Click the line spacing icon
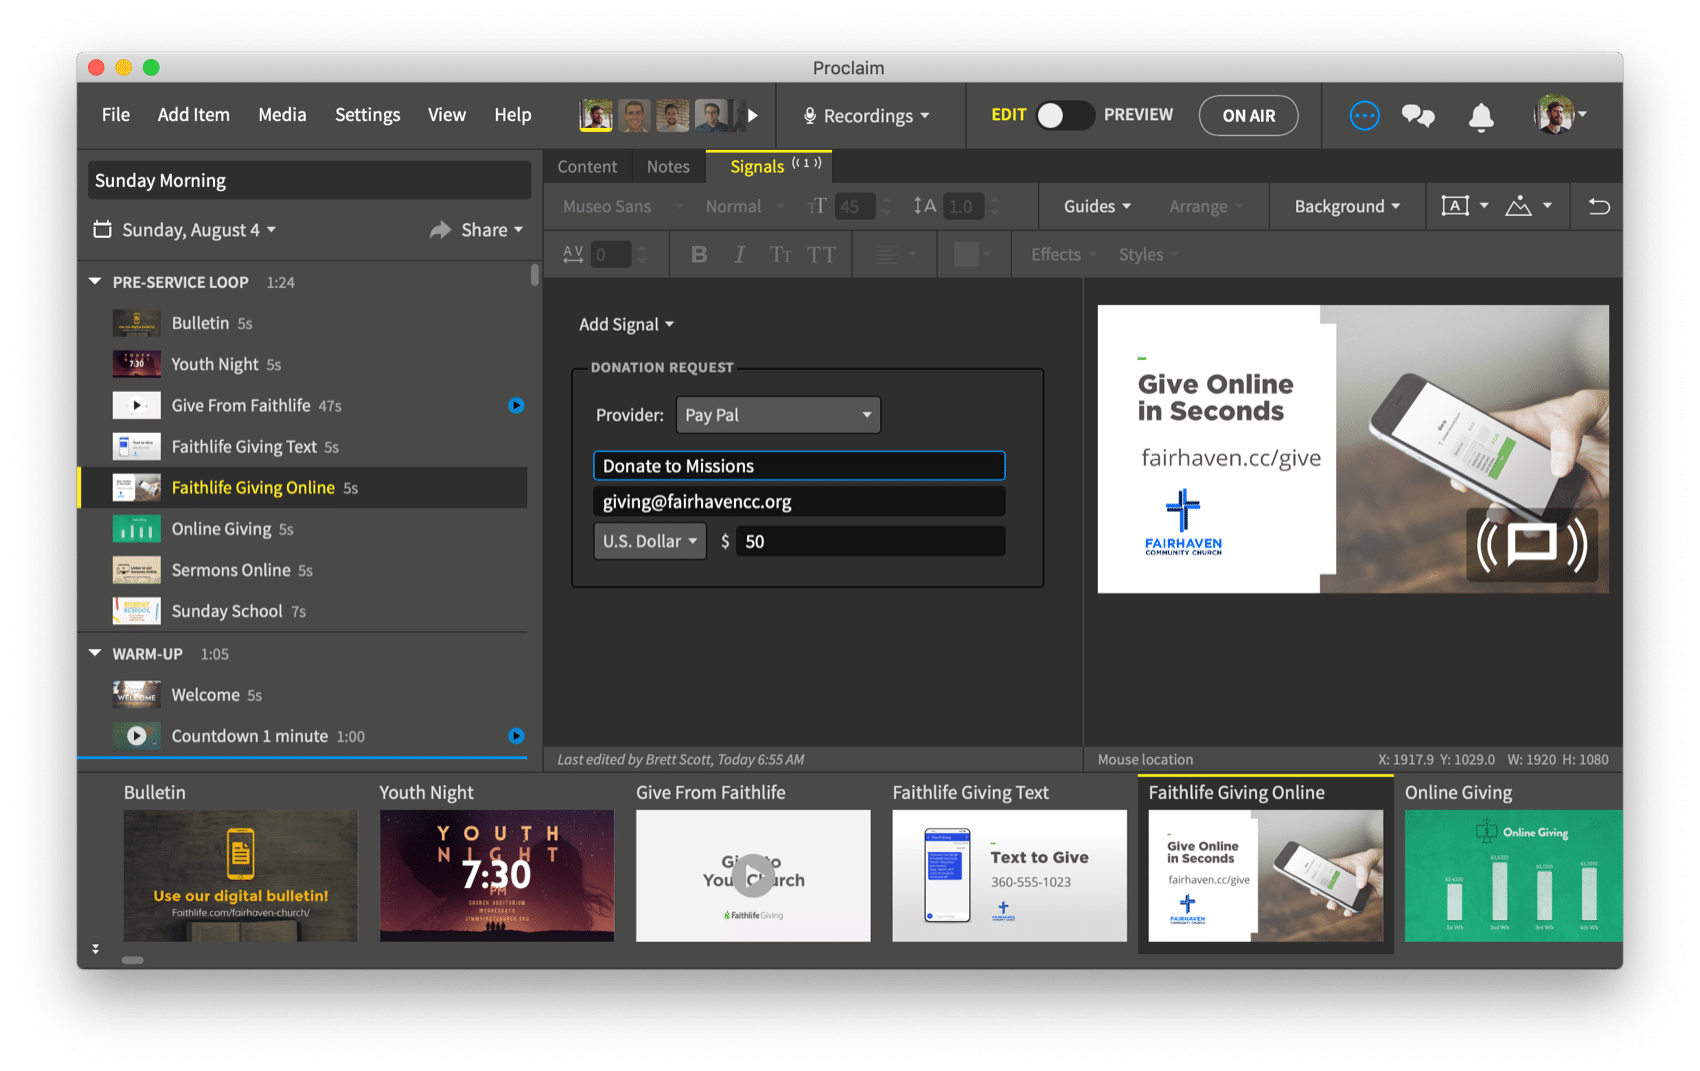 pos(924,206)
